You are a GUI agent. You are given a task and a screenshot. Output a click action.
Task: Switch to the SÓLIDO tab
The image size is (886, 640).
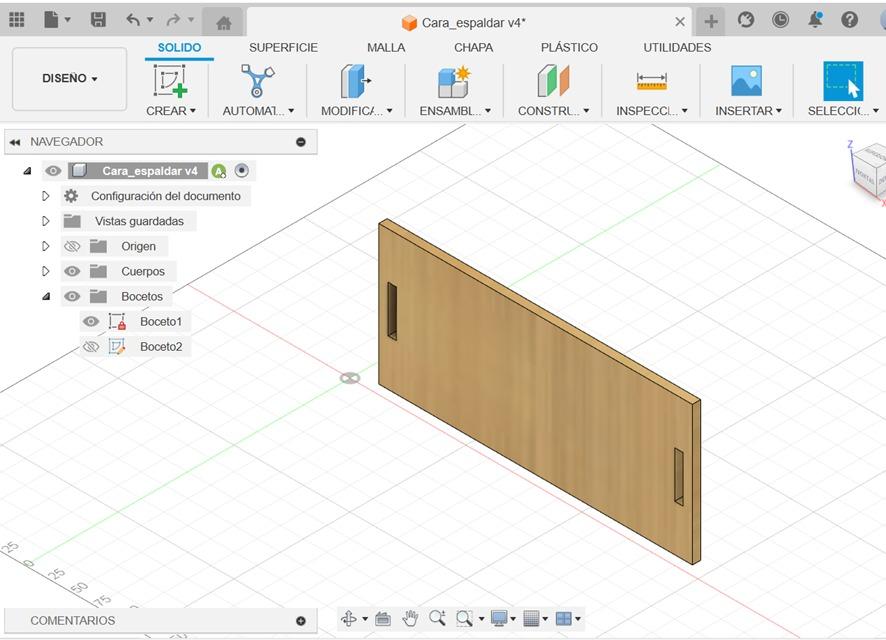[179, 47]
